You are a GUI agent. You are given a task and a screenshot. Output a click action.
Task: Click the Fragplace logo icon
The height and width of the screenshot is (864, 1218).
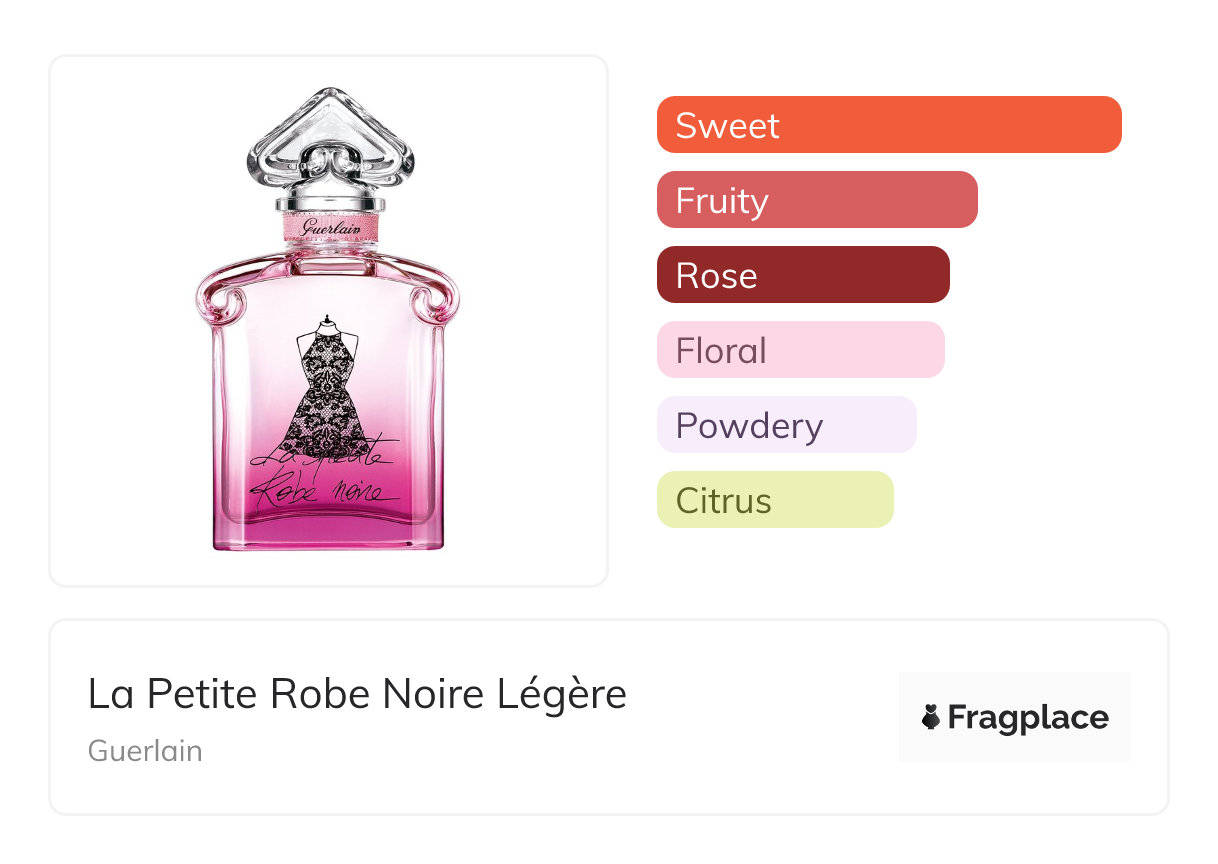(932, 717)
